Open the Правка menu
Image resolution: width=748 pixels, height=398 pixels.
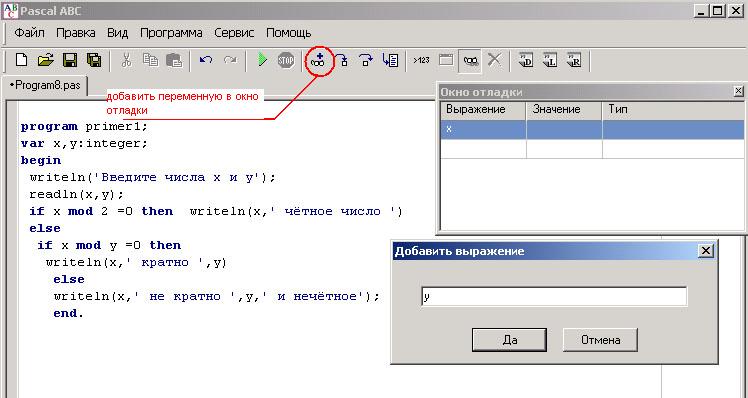76,33
